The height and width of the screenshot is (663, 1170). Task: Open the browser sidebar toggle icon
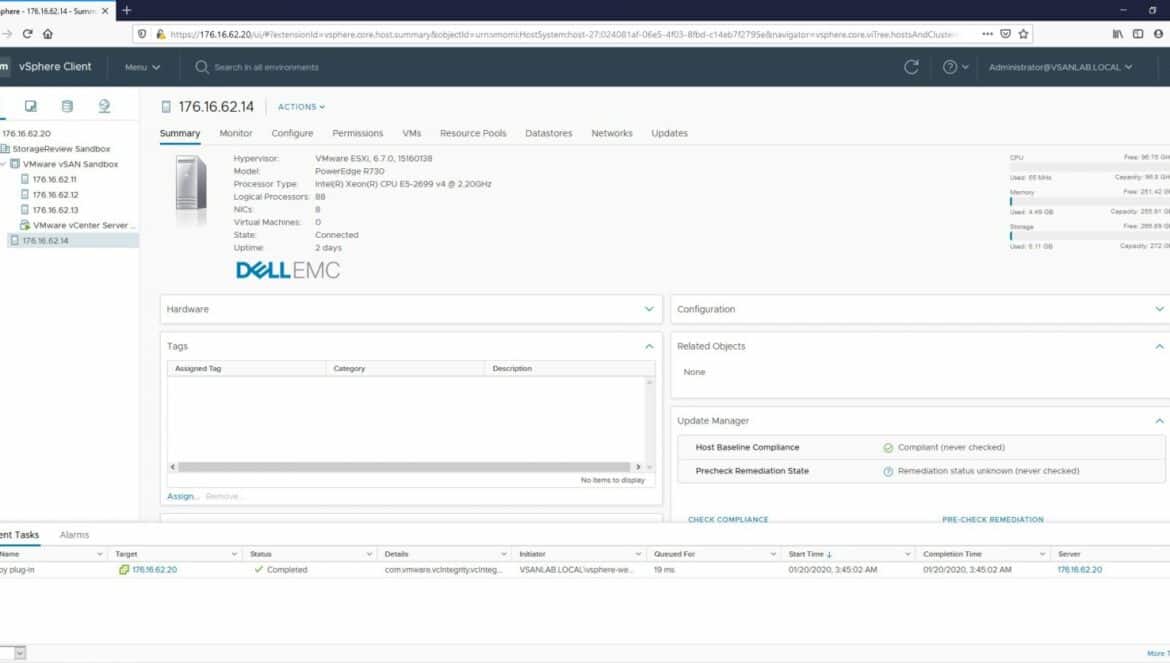click(x=1138, y=34)
